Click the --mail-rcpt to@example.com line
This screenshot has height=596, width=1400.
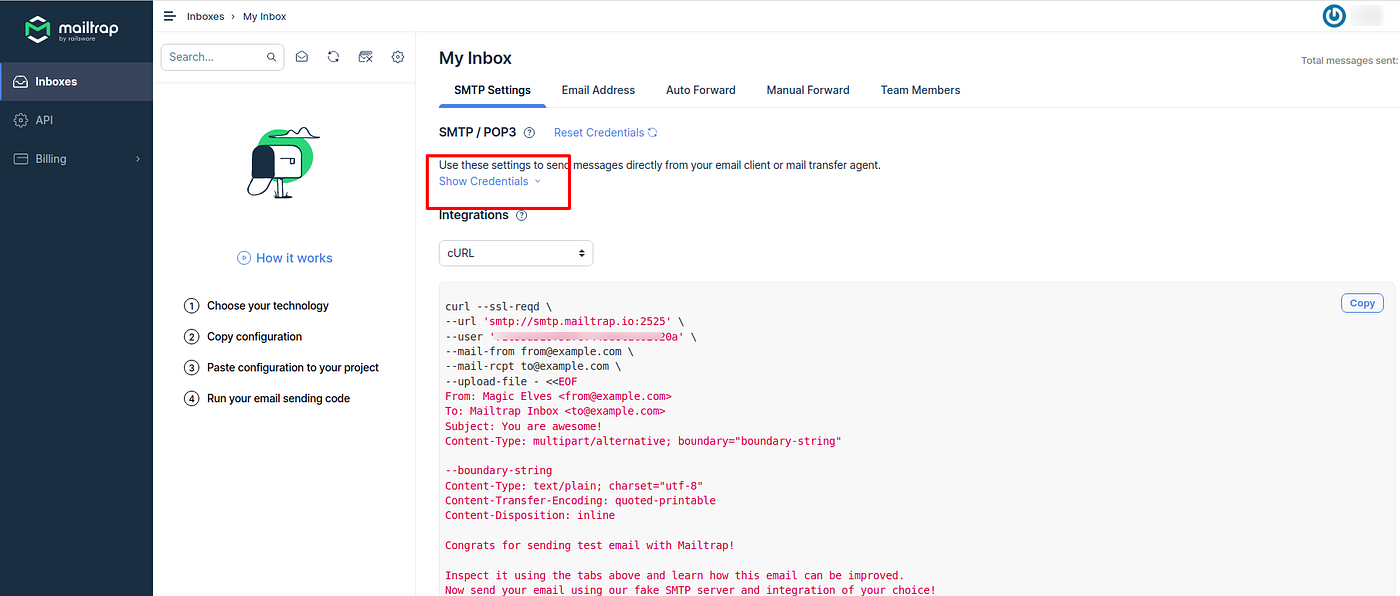(533, 367)
